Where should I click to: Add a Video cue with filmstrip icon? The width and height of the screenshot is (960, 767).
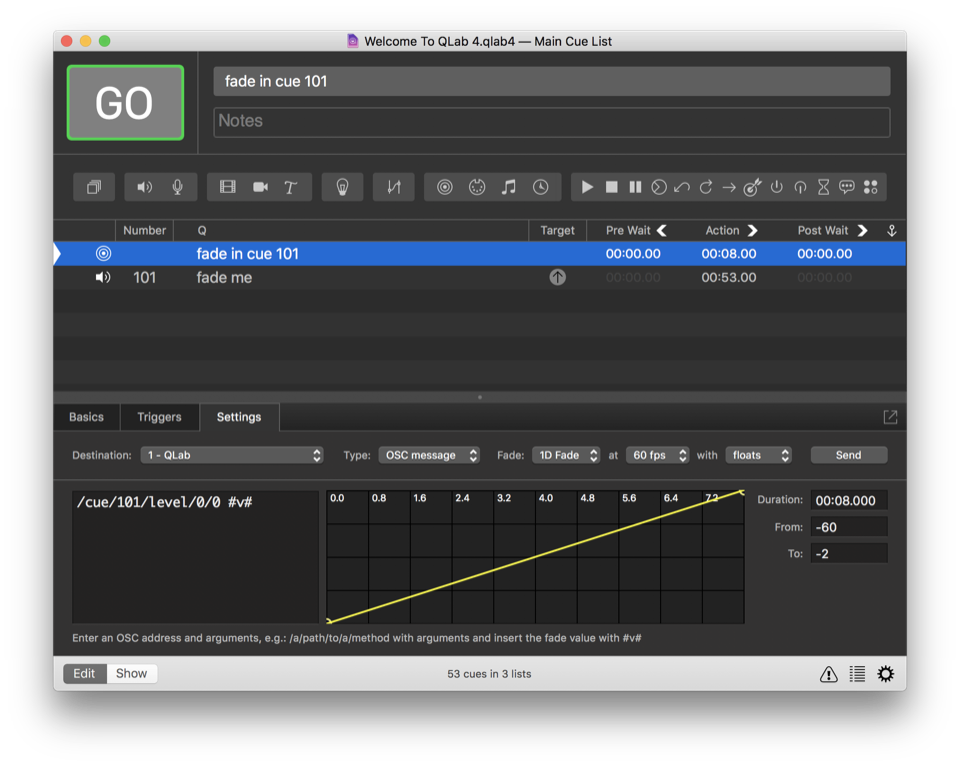pos(228,187)
